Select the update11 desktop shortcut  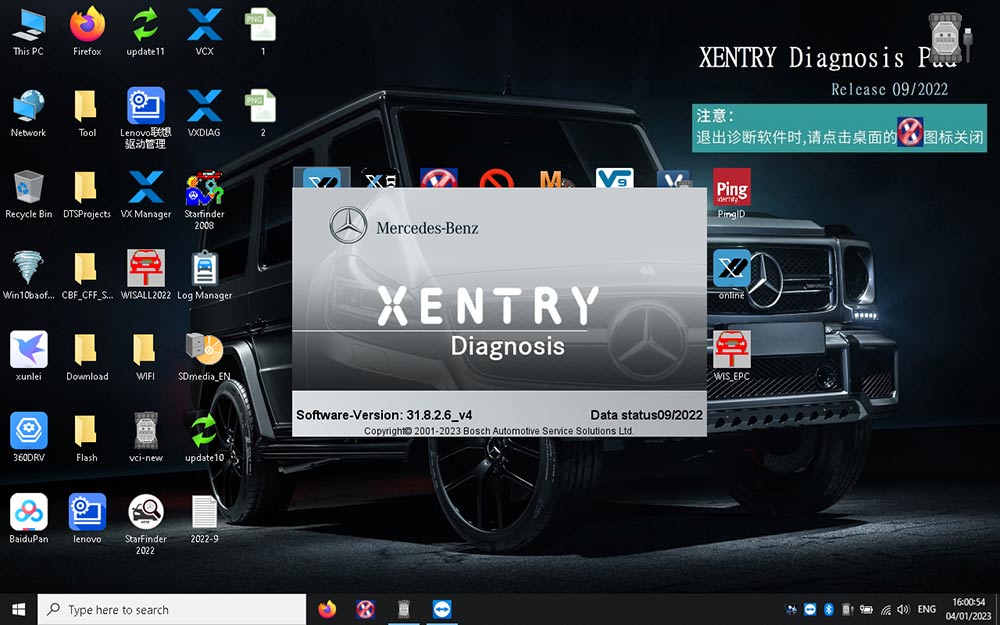[145, 32]
